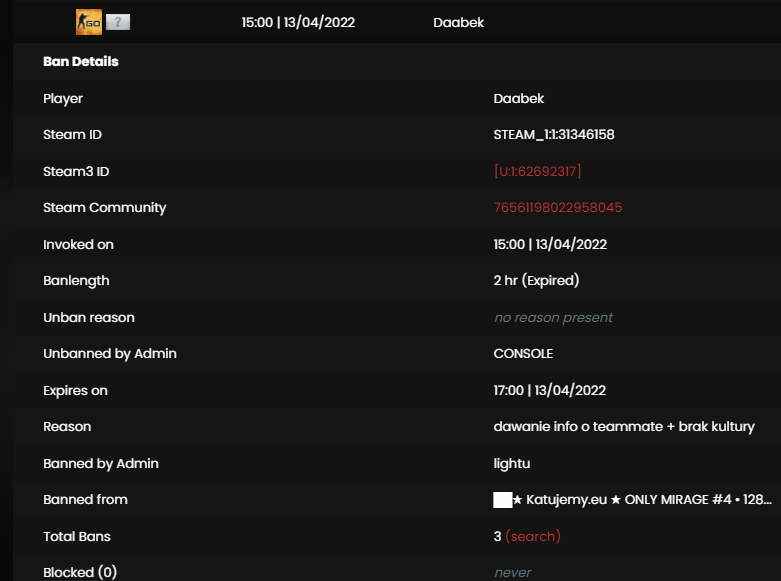Click the banning admin name lightu

pyautogui.click(x=512, y=463)
